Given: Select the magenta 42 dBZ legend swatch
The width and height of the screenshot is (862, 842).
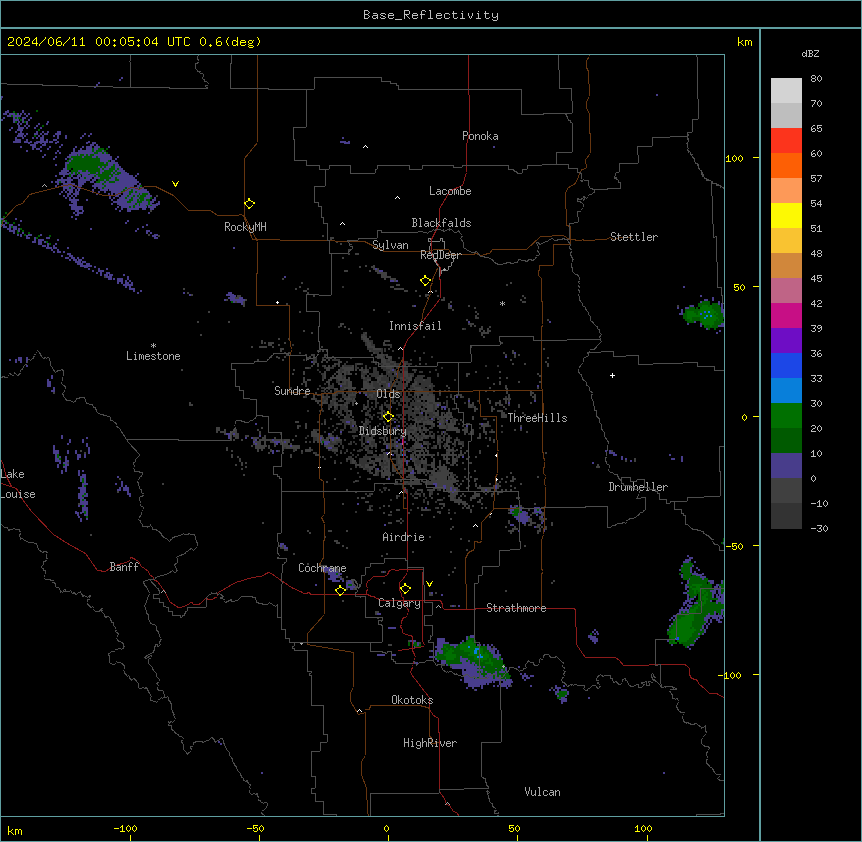Looking at the screenshot, I should (x=786, y=315).
